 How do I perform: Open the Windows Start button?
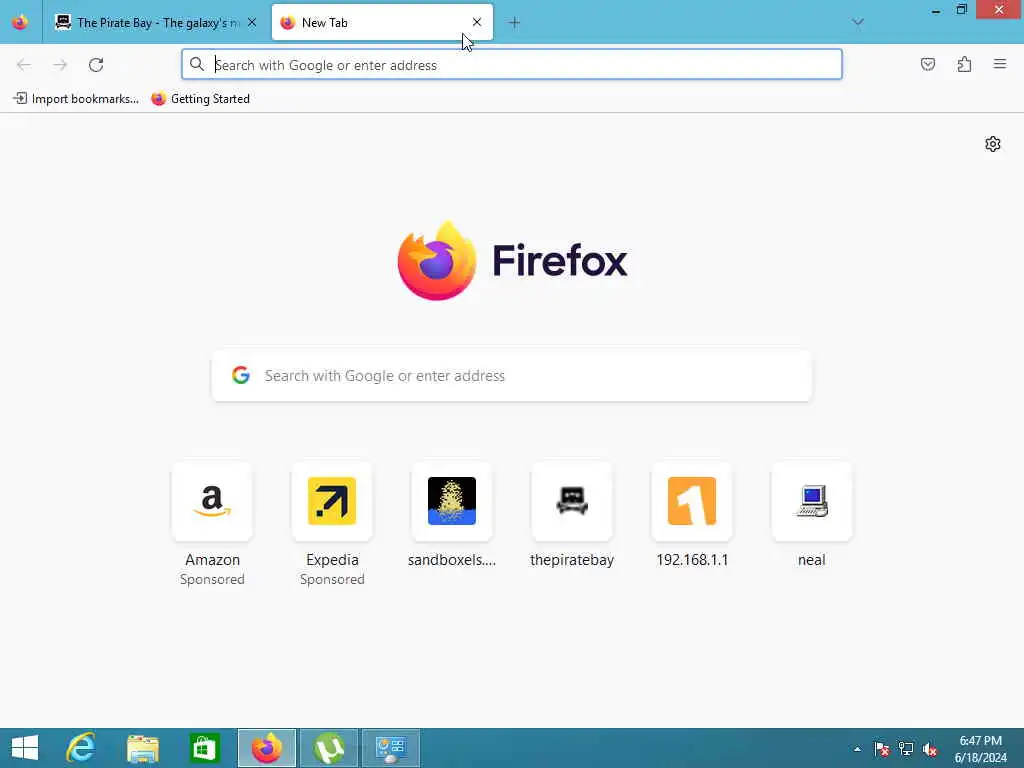click(25, 748)
